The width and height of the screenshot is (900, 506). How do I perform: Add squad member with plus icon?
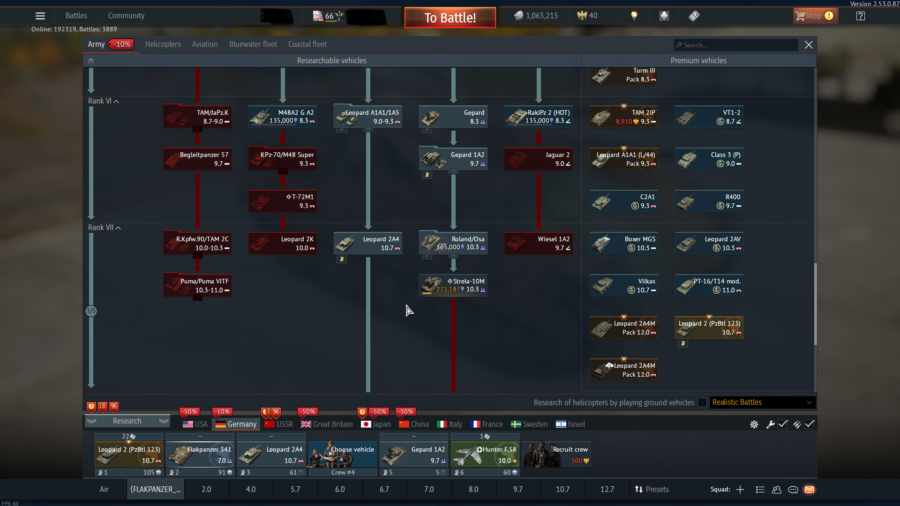click(x=740, y=489)
